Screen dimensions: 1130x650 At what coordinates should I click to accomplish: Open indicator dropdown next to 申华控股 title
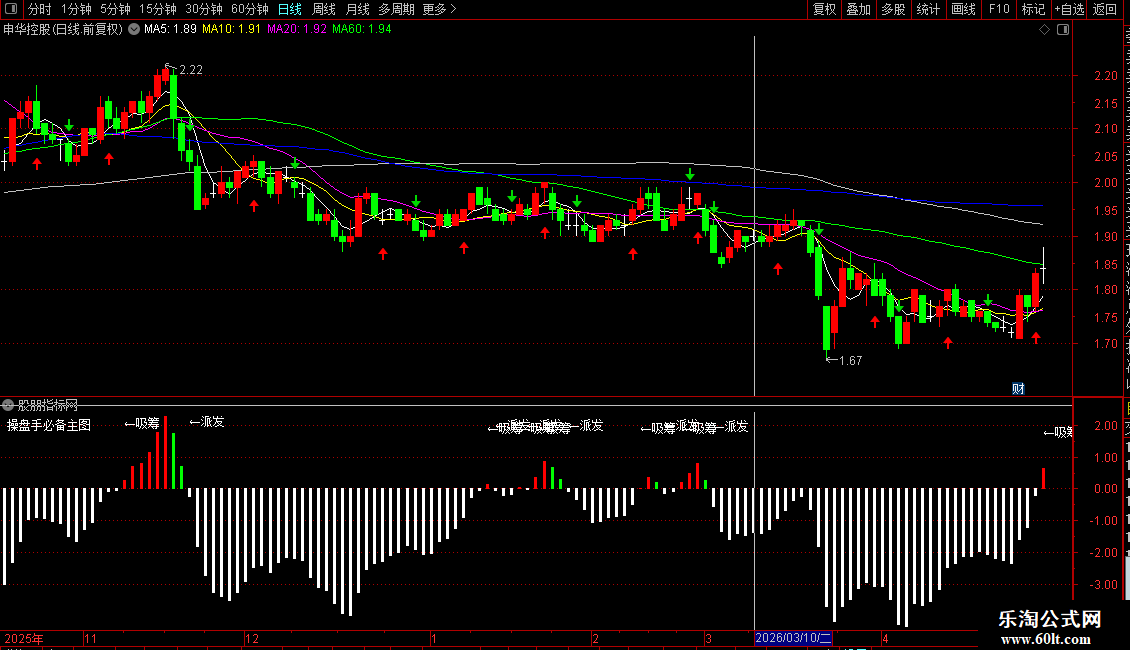[134, 29]
